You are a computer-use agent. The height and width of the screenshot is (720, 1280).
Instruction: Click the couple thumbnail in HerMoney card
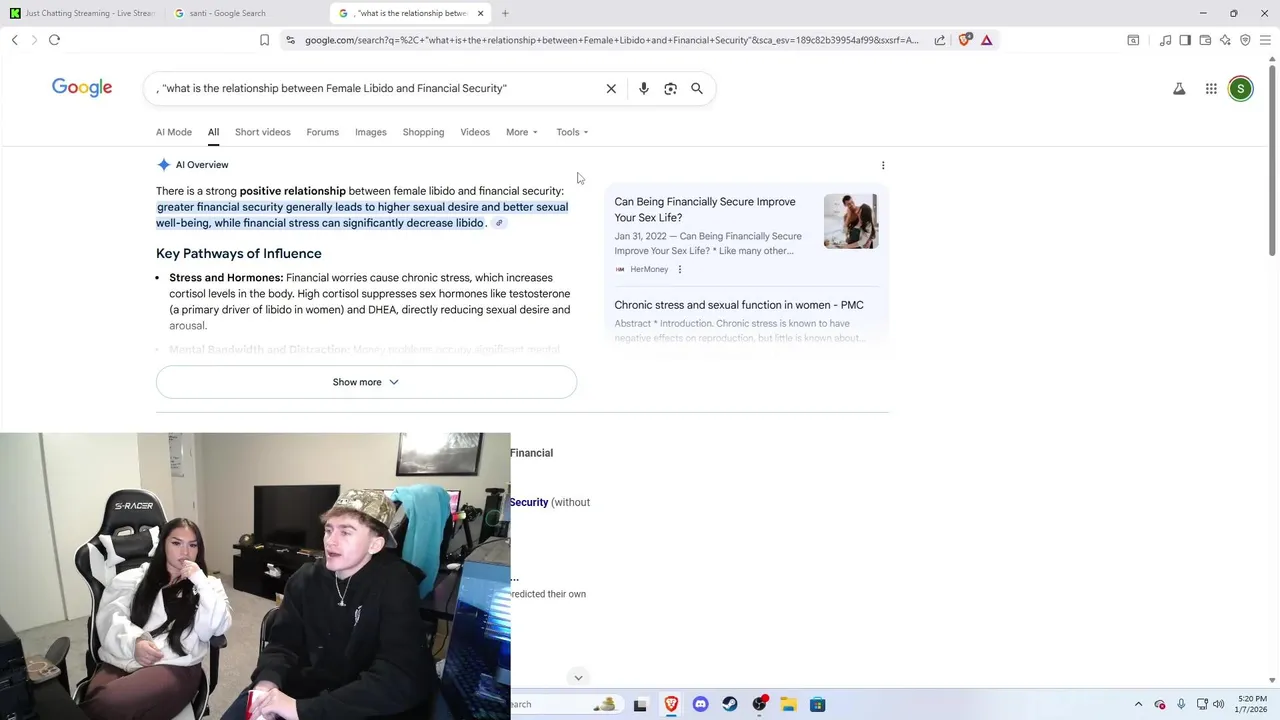click(851, 221)
